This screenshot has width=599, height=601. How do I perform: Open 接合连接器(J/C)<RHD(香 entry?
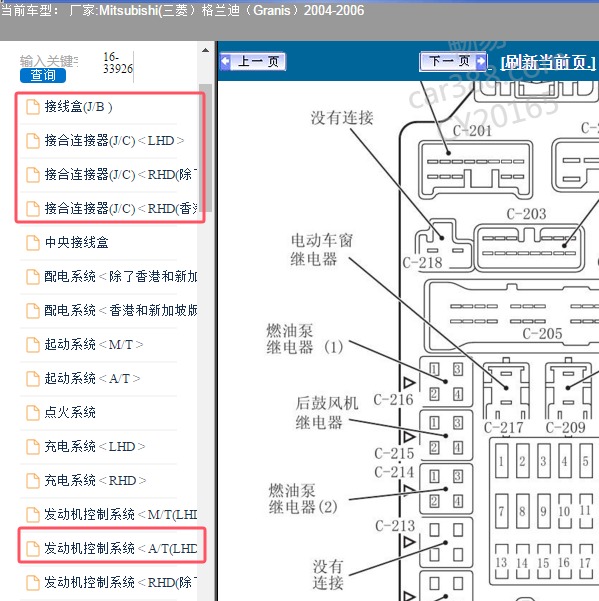[x=120, y=209]
